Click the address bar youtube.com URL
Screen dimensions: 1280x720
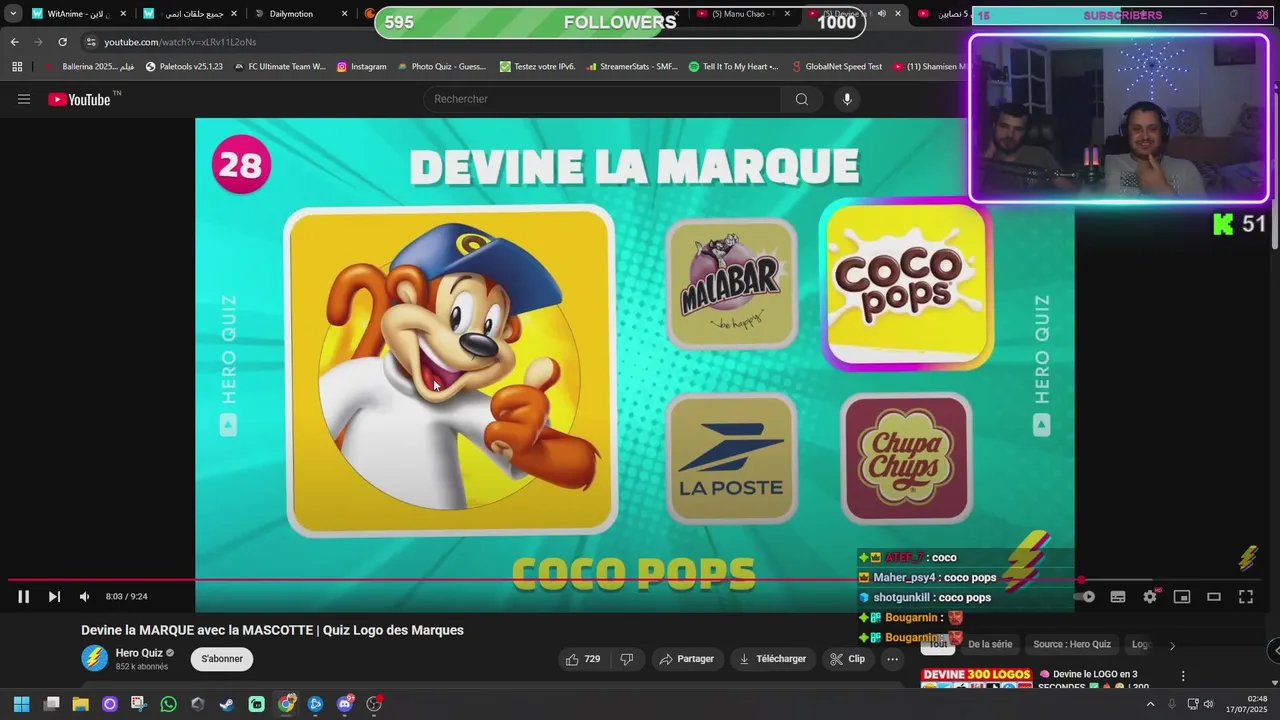point(180,42)
